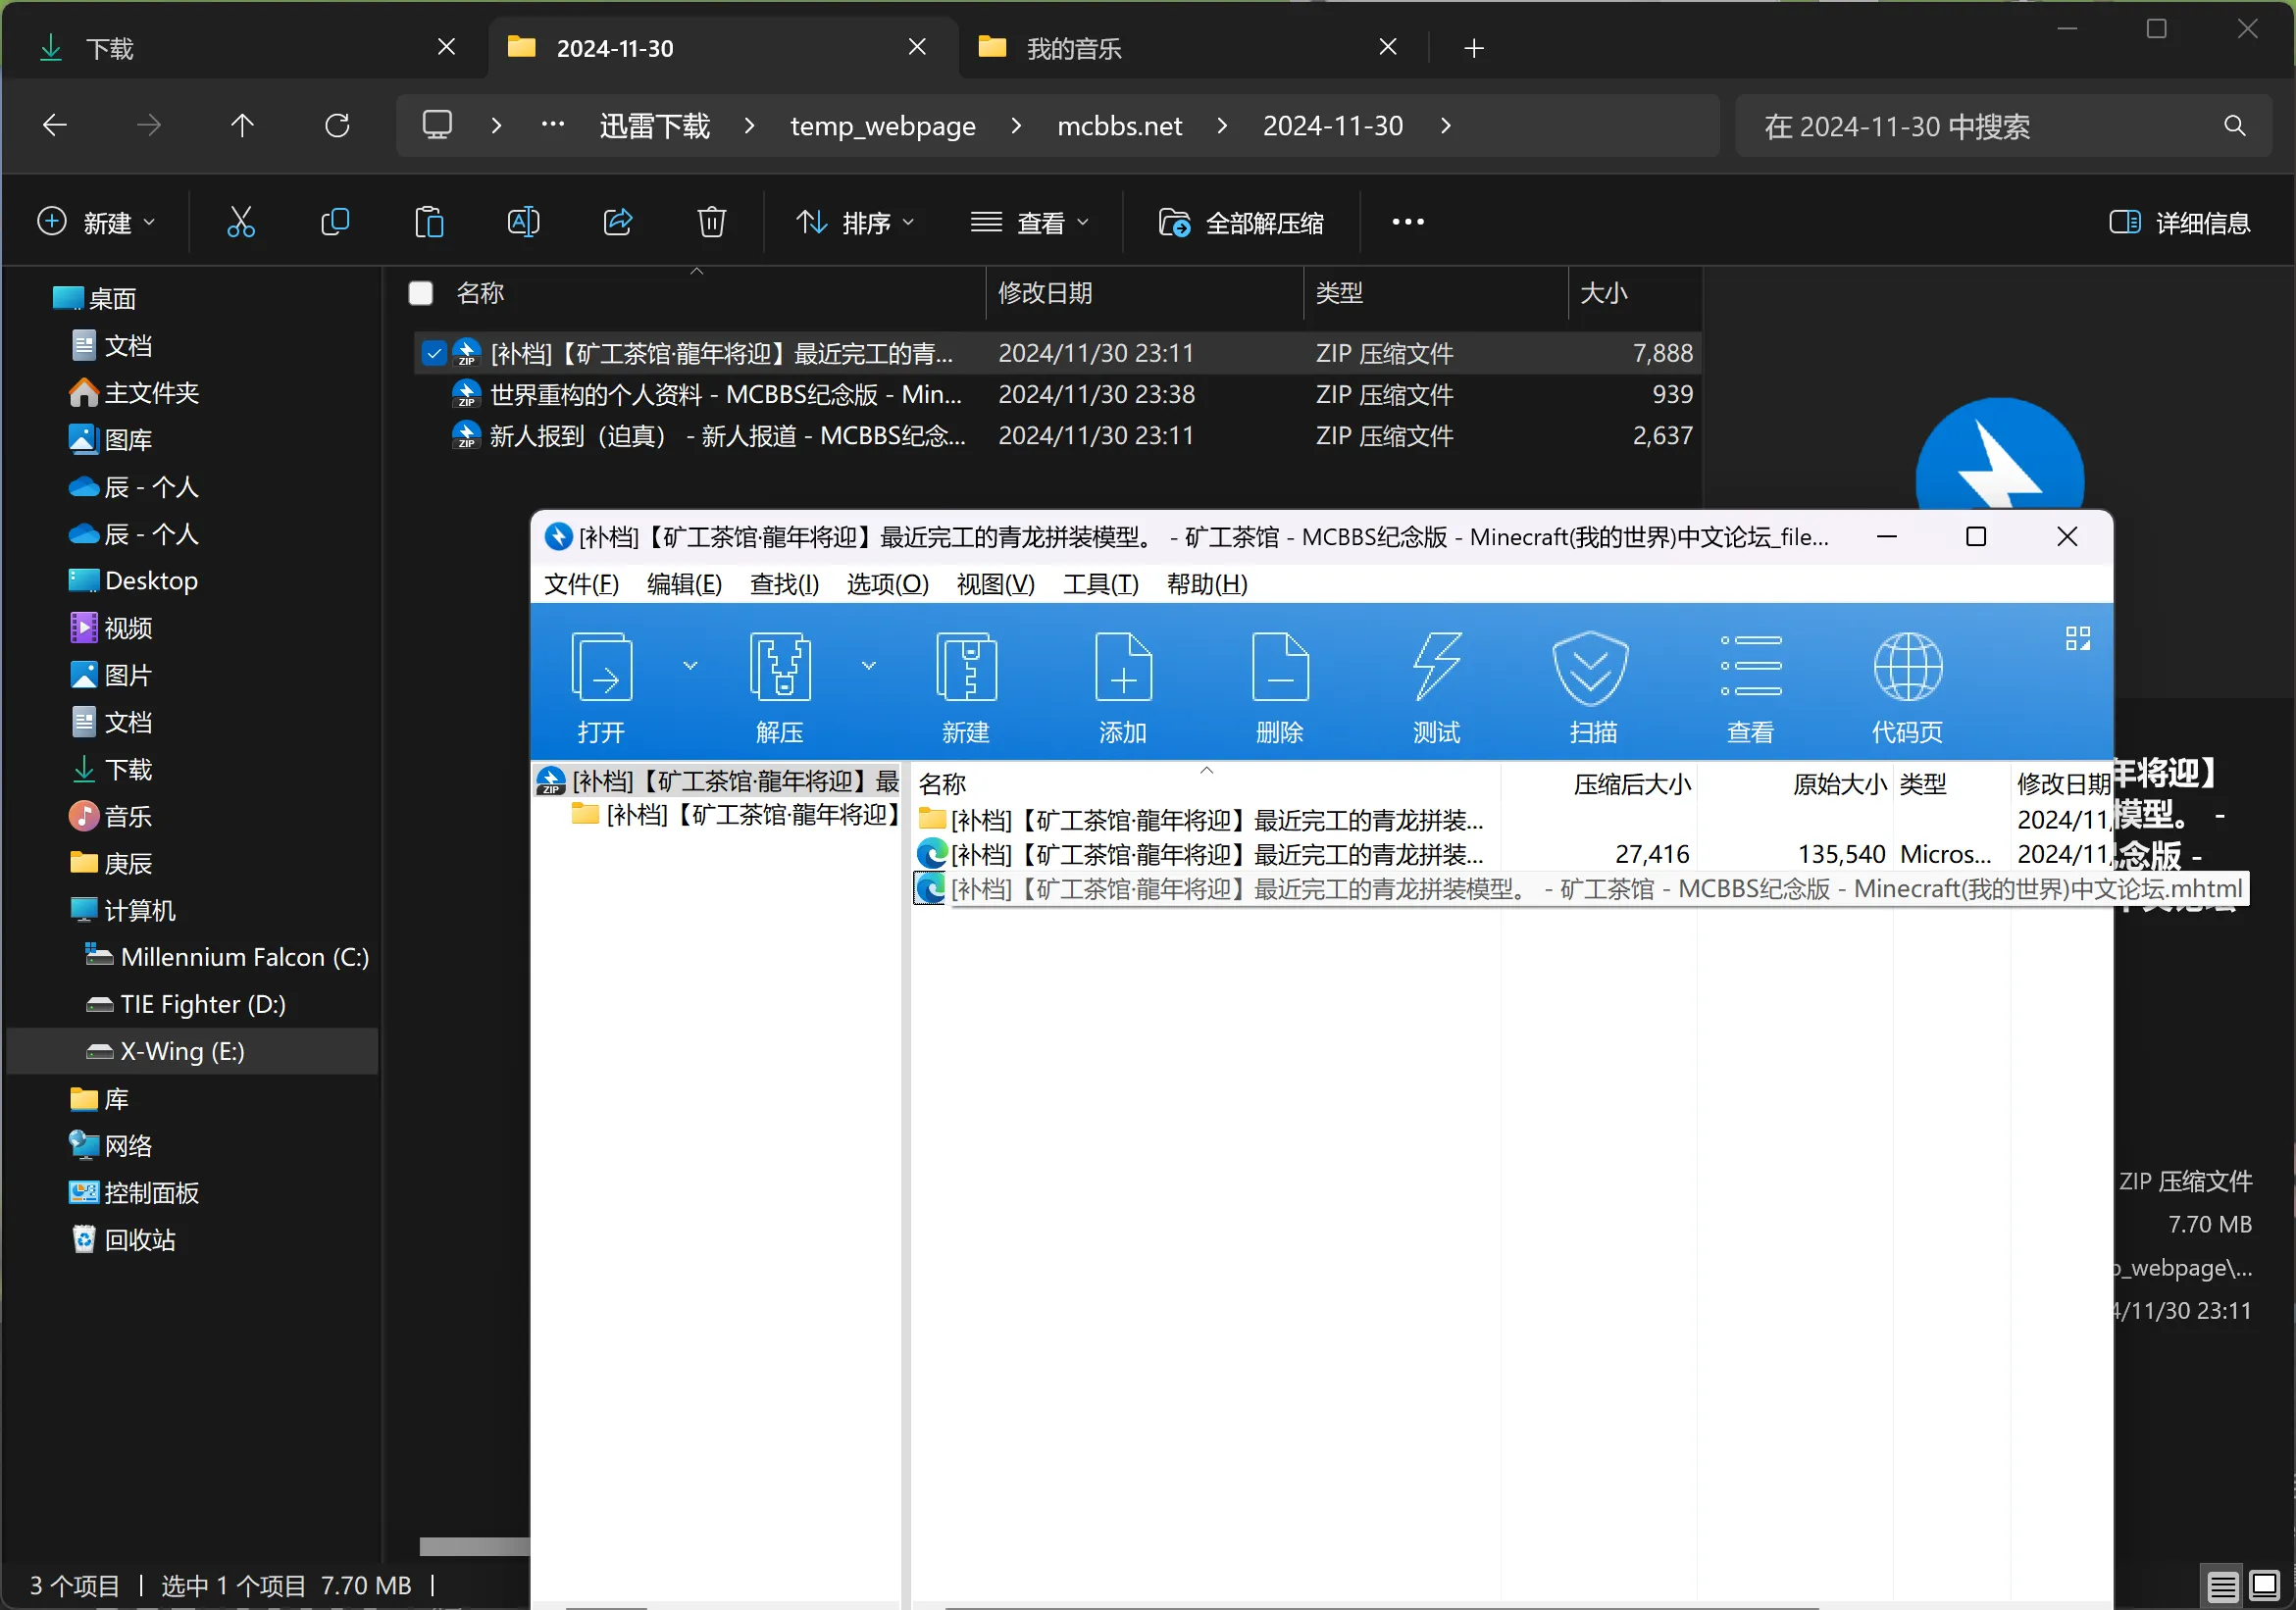Select the 27,416 compressed file row in Bandizip

coord(1510,853)
